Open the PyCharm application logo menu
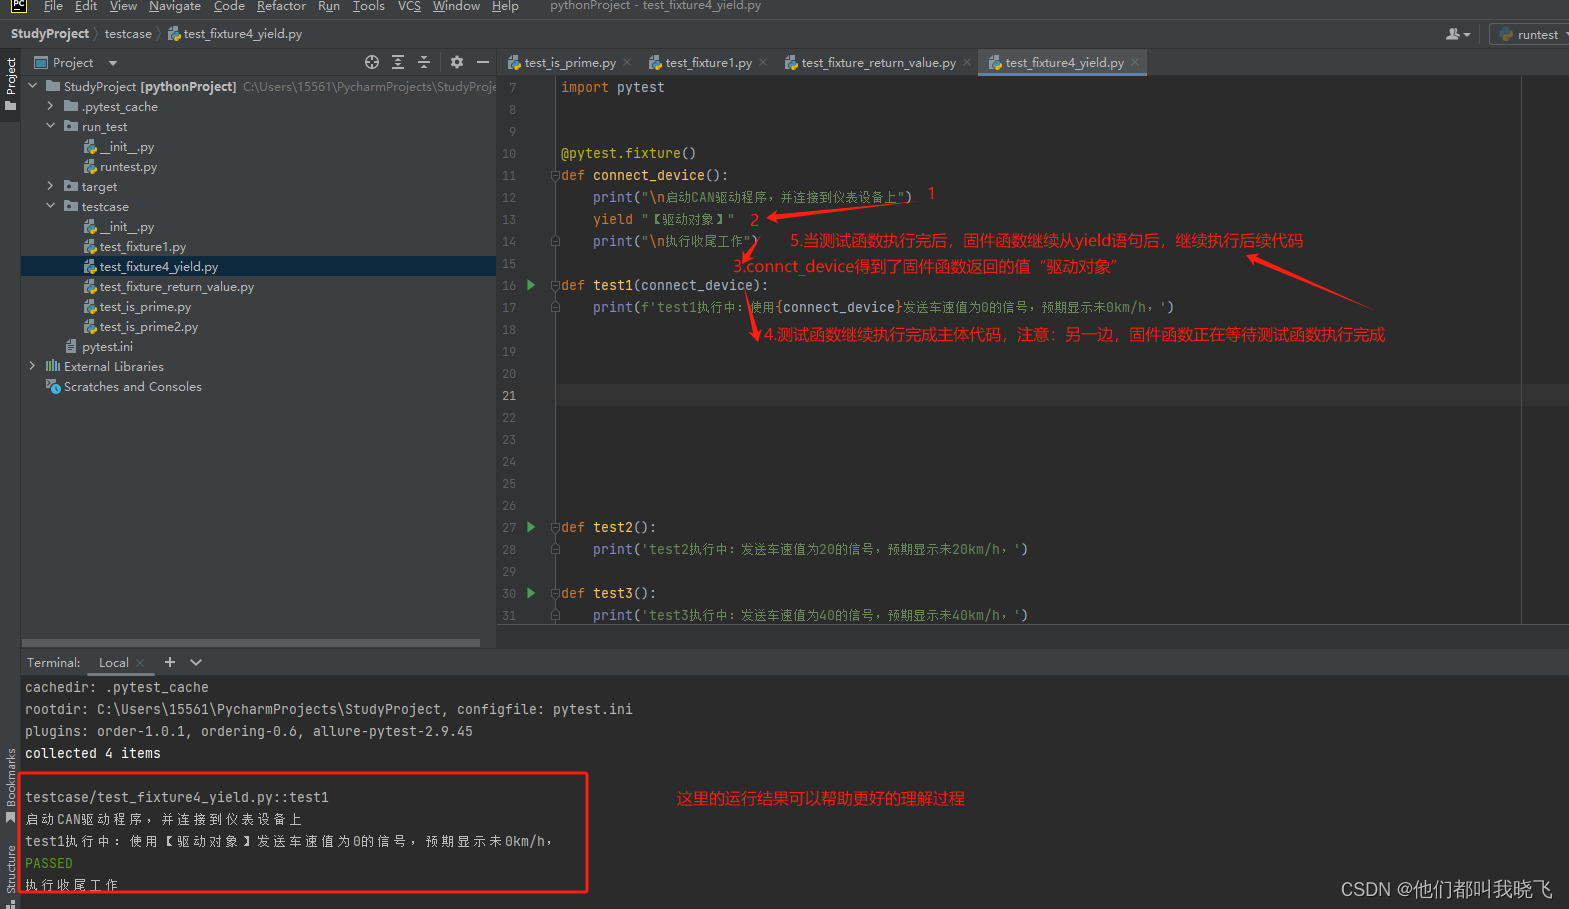 point(19,6)
